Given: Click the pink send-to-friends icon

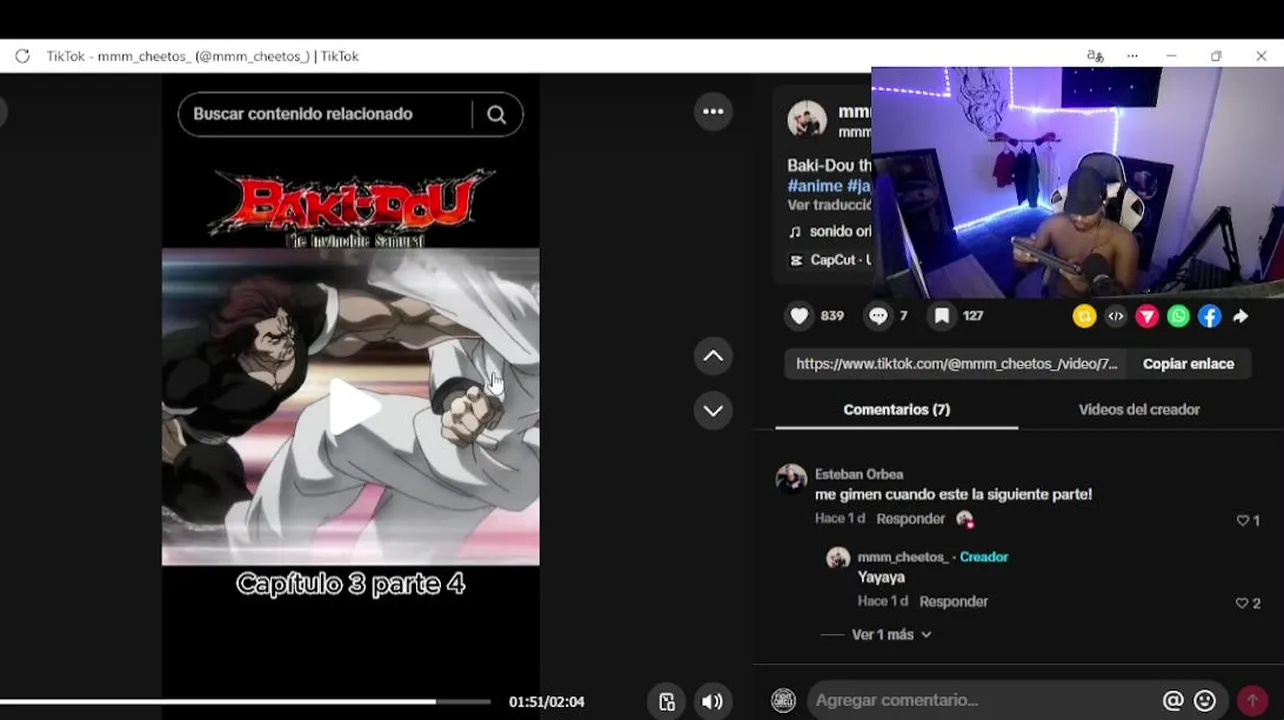Looking at the screenshot, I should [1147, 316].
